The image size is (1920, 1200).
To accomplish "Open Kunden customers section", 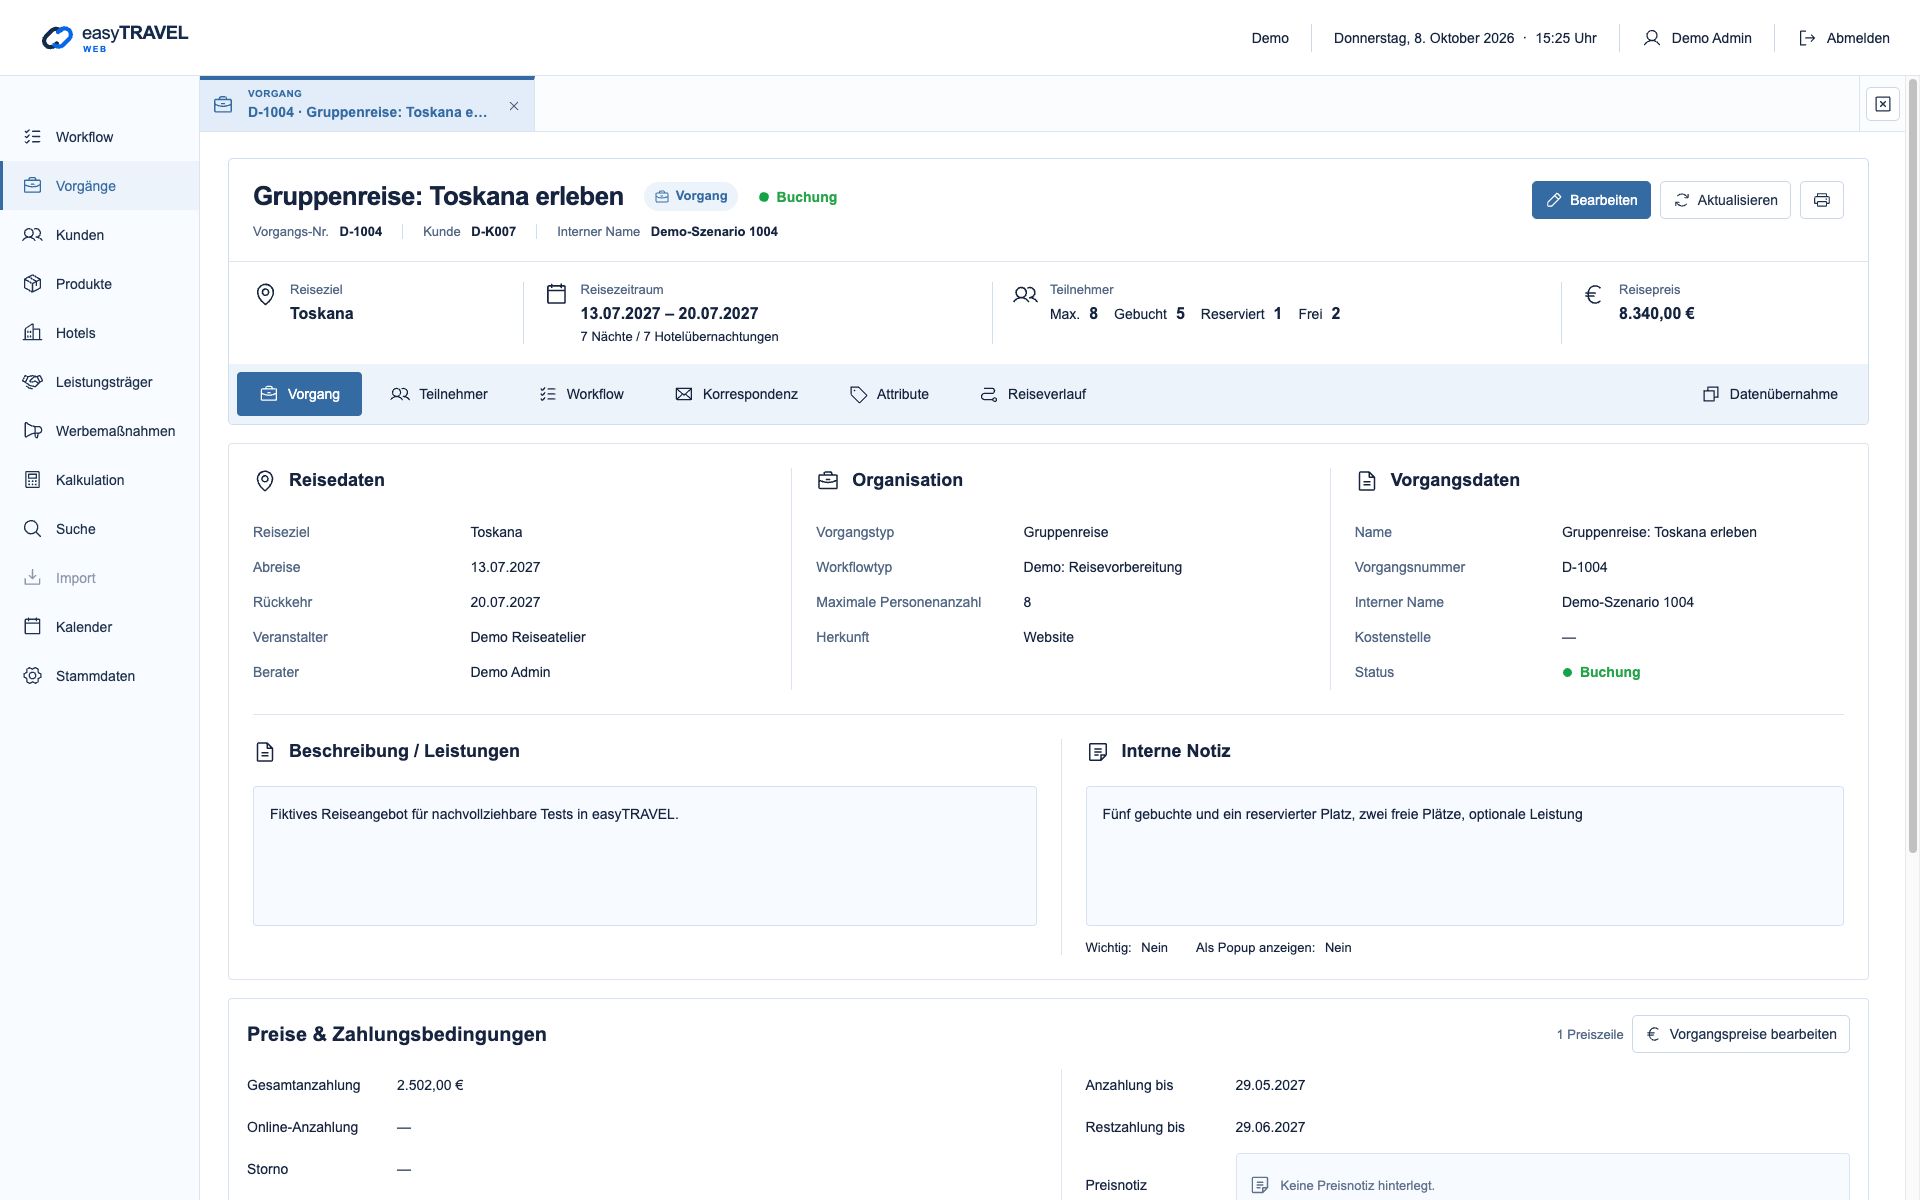I will click(99, 235).
